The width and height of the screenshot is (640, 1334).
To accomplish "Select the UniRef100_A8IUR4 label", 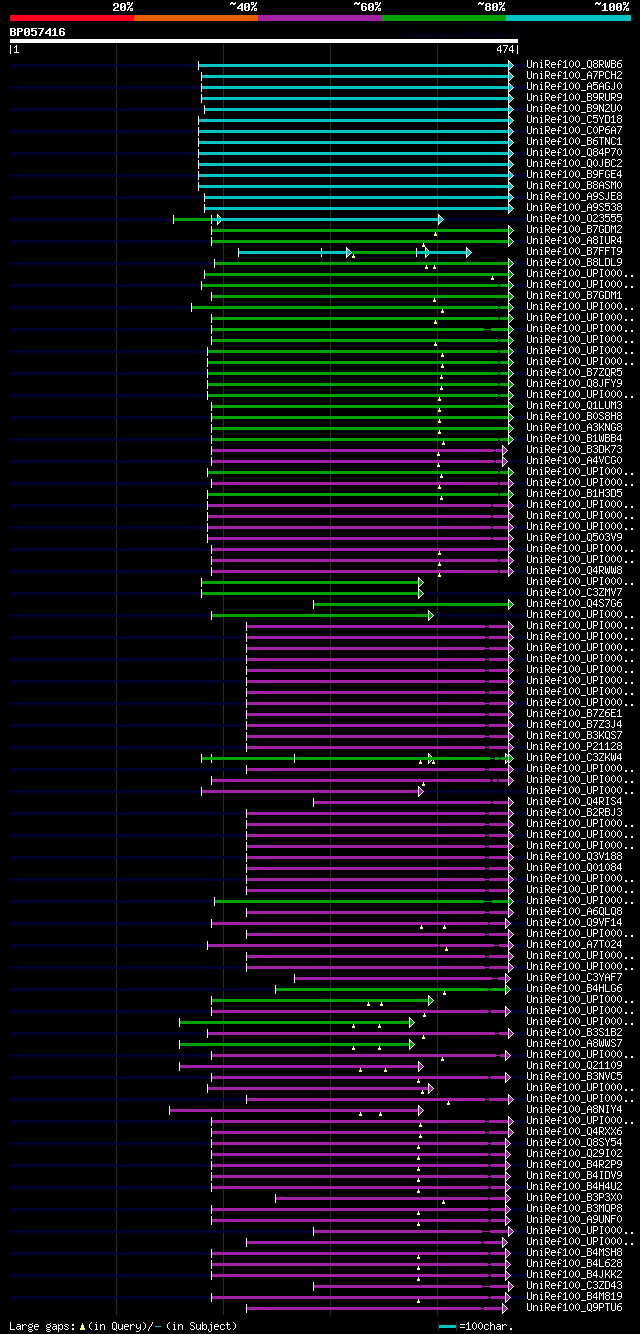I will [574, 240].
